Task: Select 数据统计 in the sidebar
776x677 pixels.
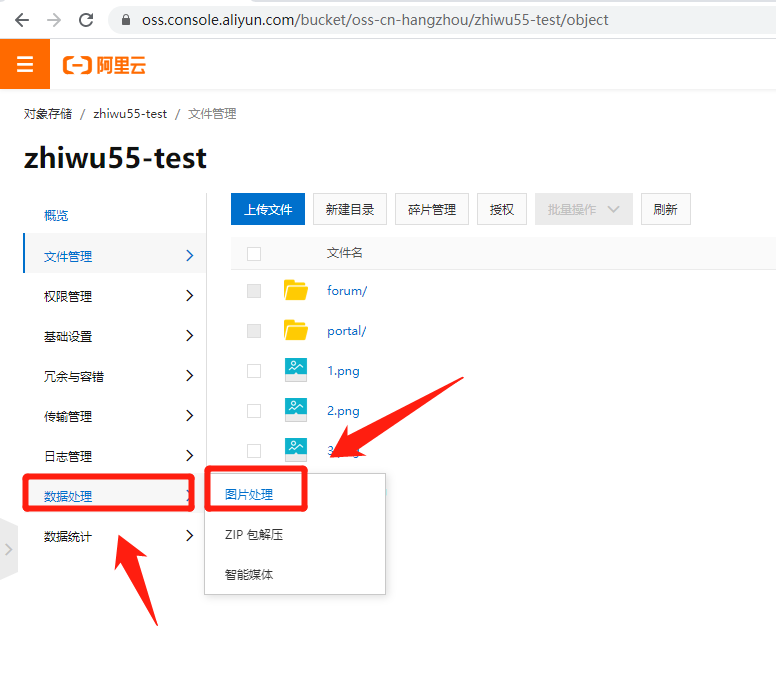Action: pyautogui.click(x=68, y=536)
